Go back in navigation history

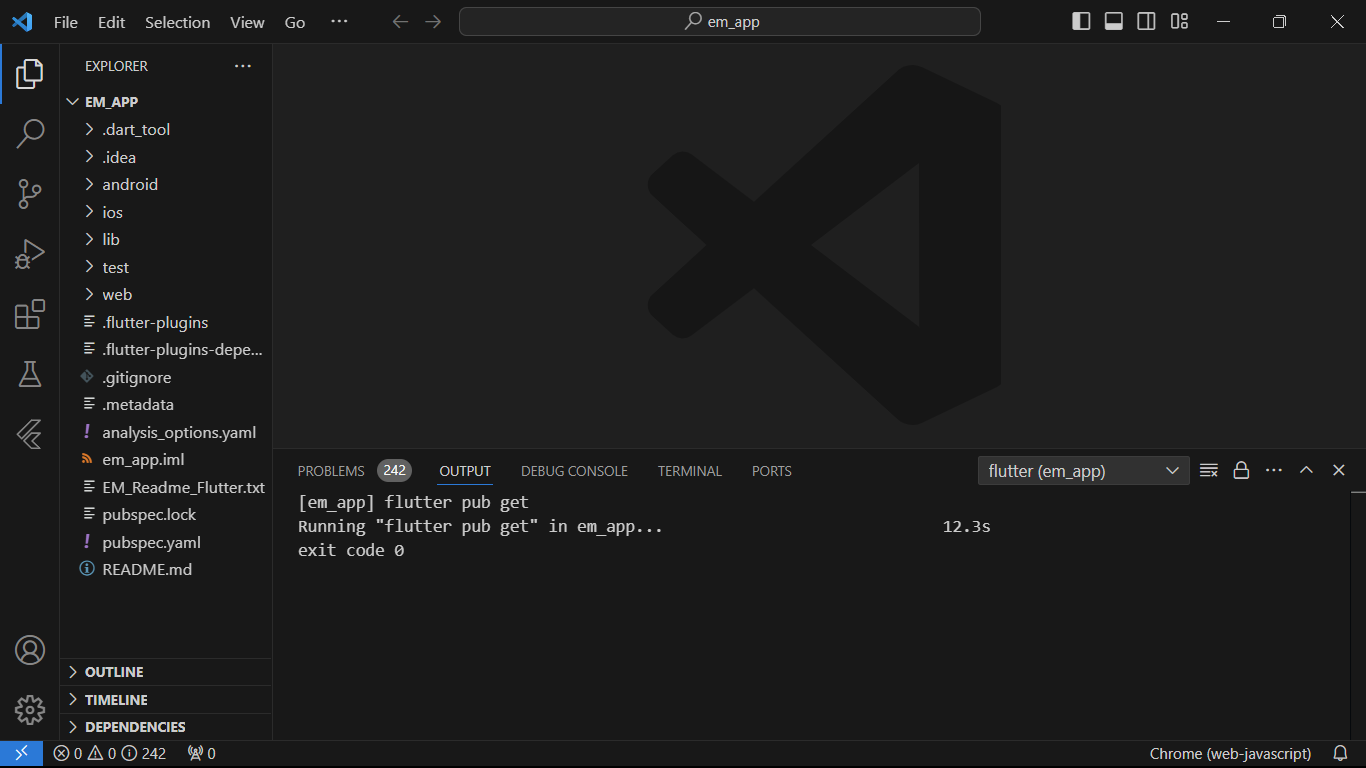coord(400,21)
